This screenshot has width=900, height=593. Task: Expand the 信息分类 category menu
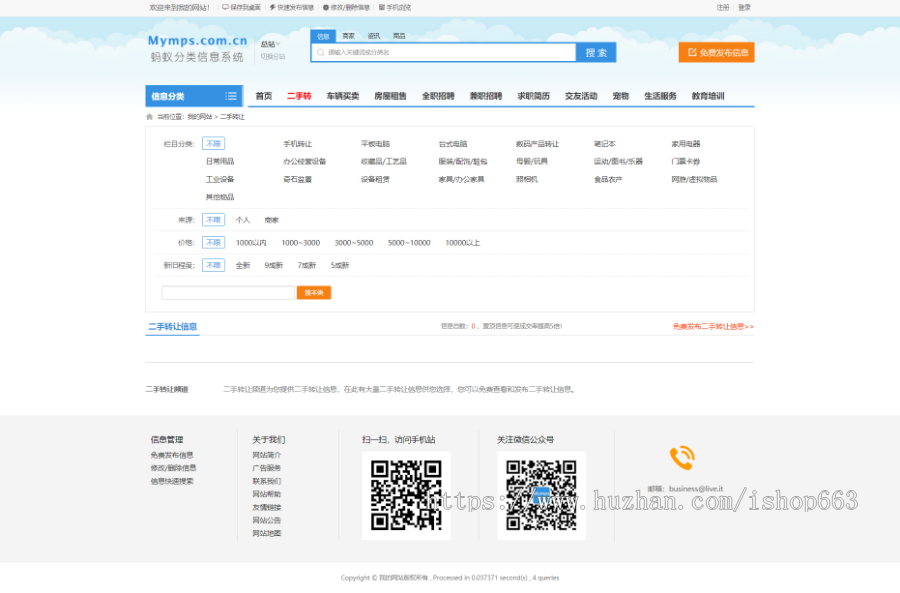coord(193,96)
